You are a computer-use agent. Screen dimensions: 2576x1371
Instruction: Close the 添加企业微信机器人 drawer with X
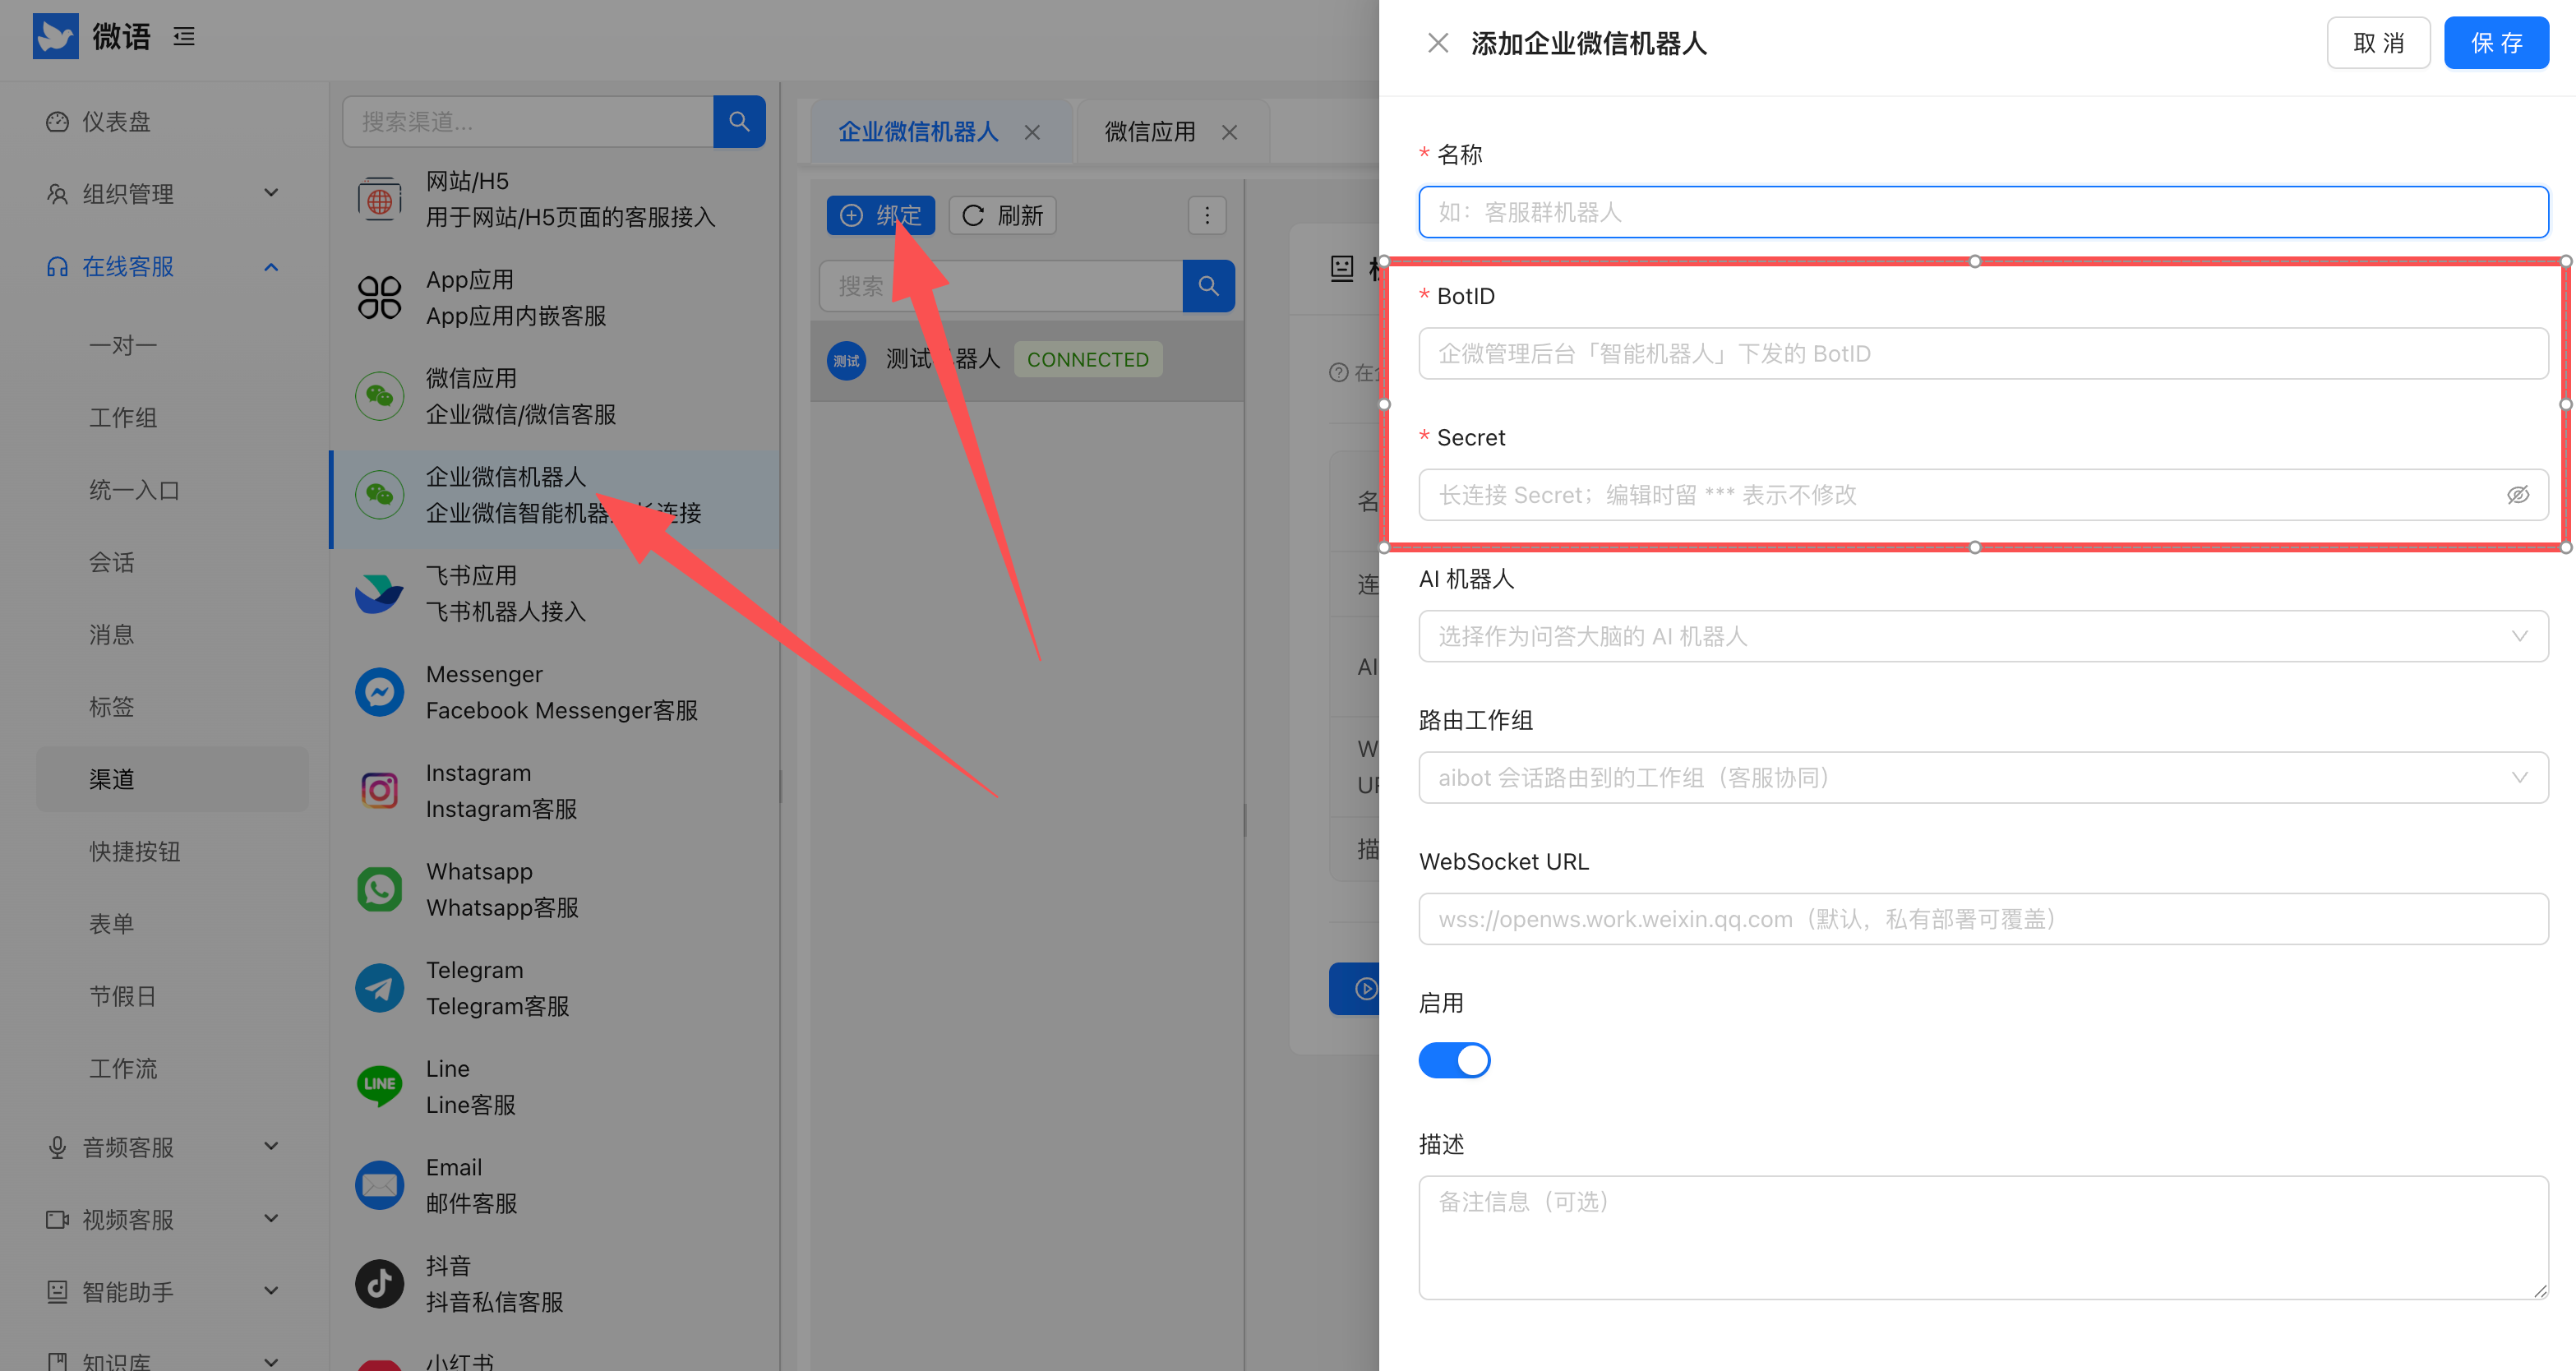pyautogui.click(x=1438, y=43)
